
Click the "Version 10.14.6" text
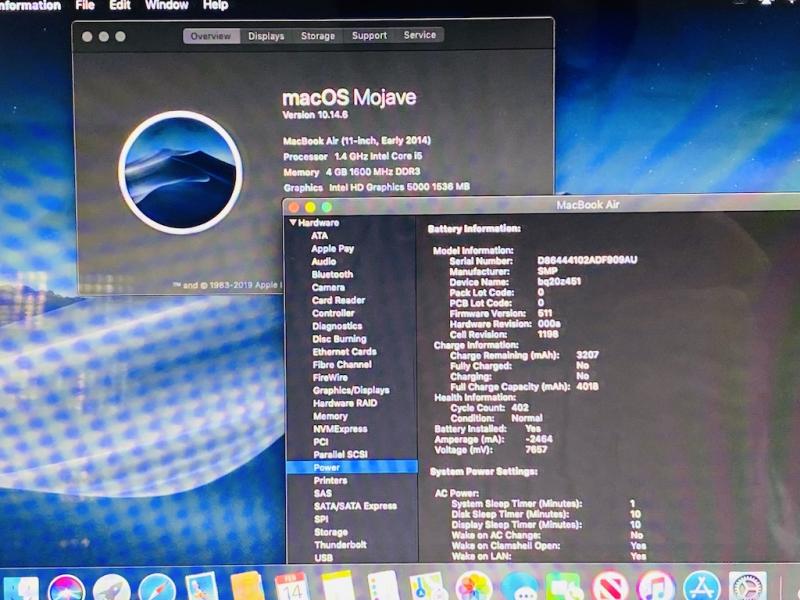pyautogui.click(x=315, y=115)
